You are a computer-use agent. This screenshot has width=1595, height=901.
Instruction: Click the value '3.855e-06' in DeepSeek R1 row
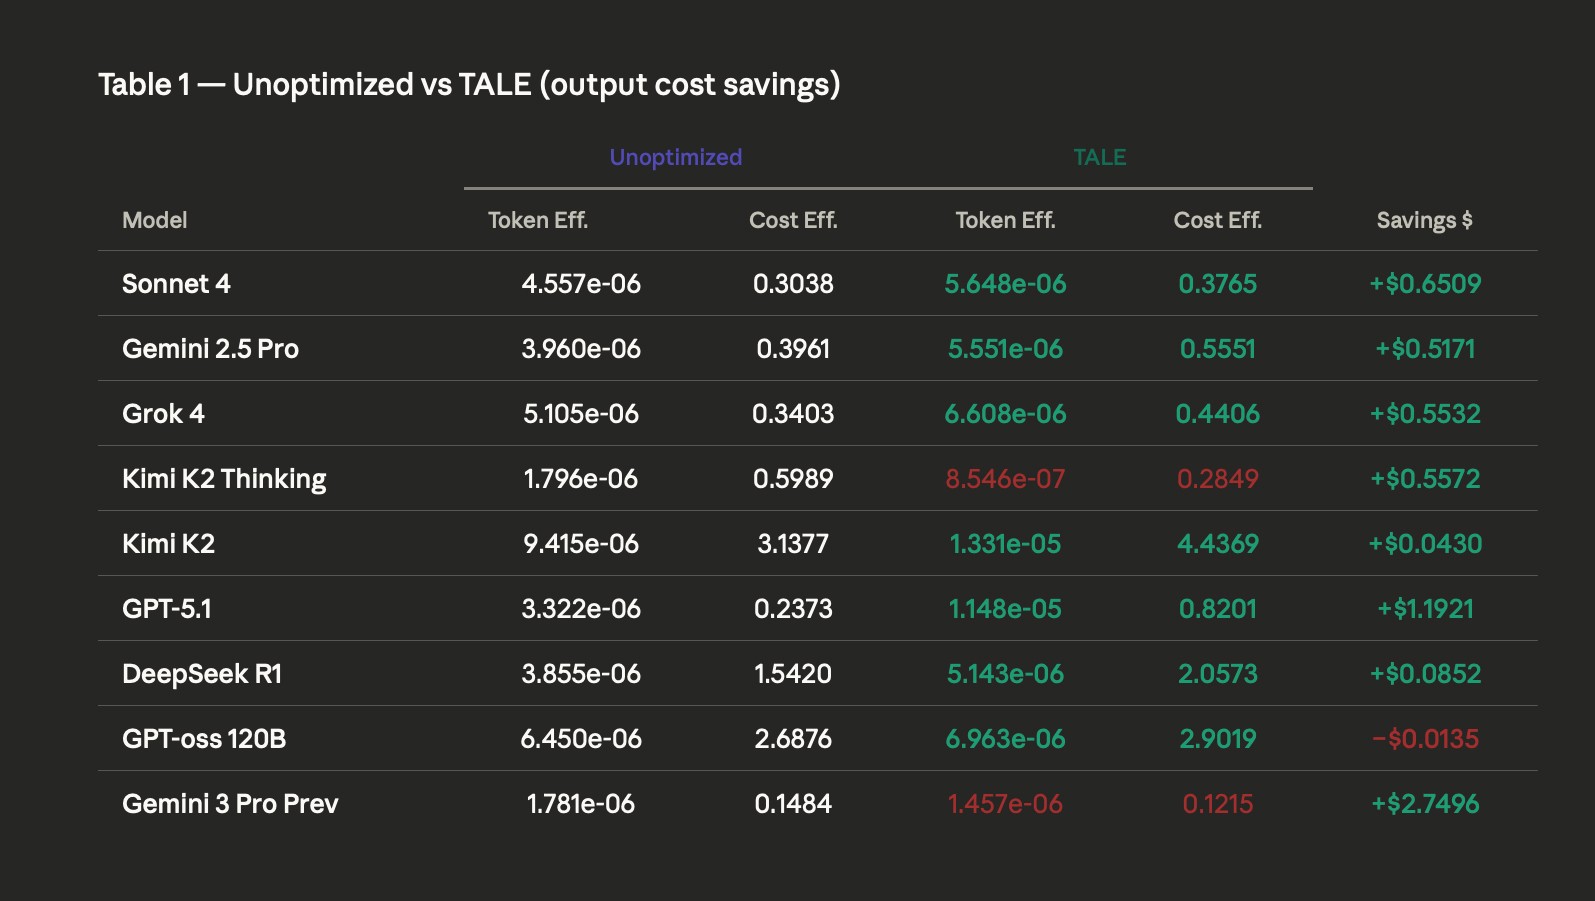(x=581, y=674)
